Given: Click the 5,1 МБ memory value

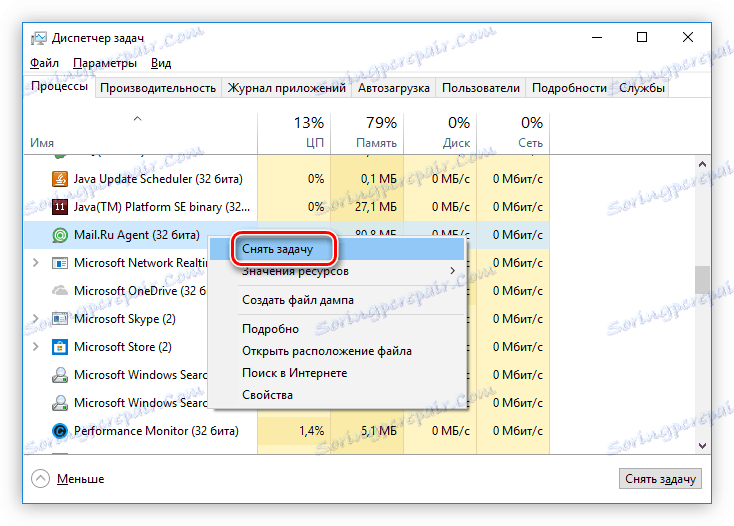Looking at the screenshot, I should [x=379, y=431].
